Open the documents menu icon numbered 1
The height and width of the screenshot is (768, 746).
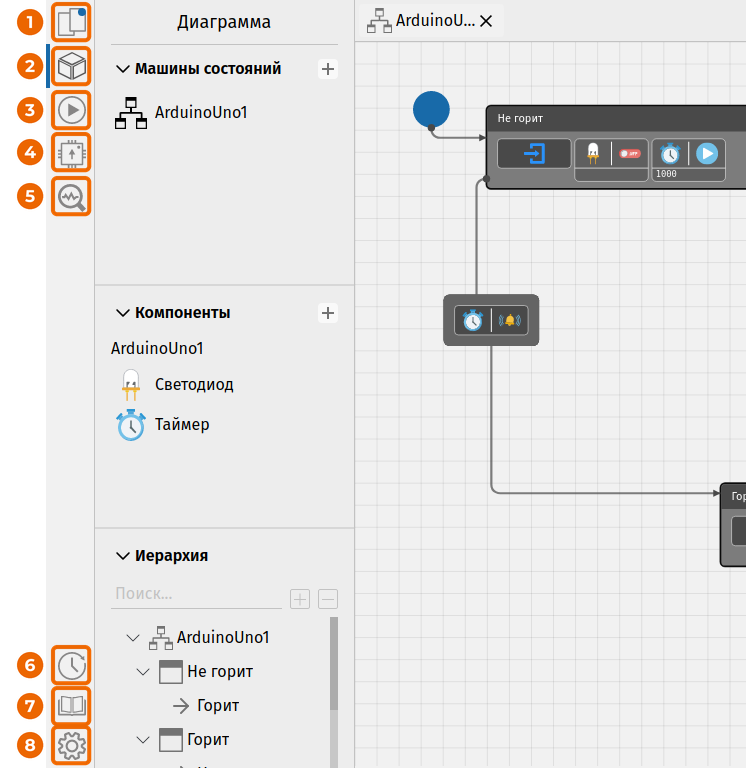click(x=72, y=22)
